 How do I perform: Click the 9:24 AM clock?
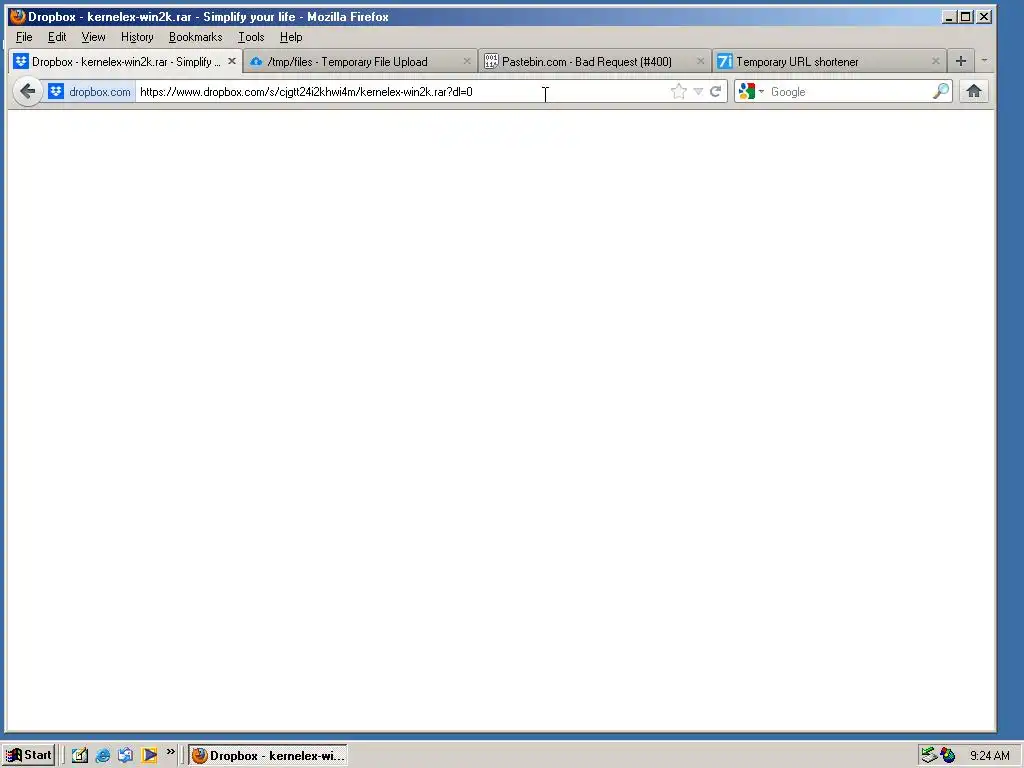989,756
